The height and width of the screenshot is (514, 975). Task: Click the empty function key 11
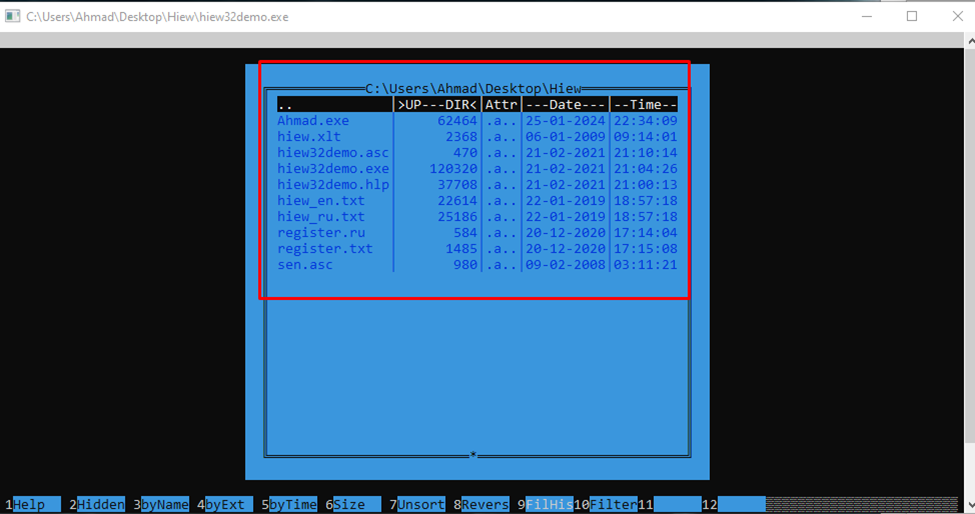point(670,504)
